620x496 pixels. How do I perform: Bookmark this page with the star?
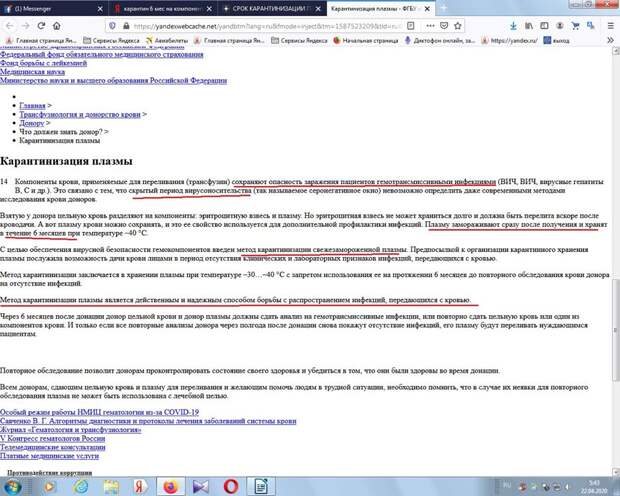pos(458,26)
